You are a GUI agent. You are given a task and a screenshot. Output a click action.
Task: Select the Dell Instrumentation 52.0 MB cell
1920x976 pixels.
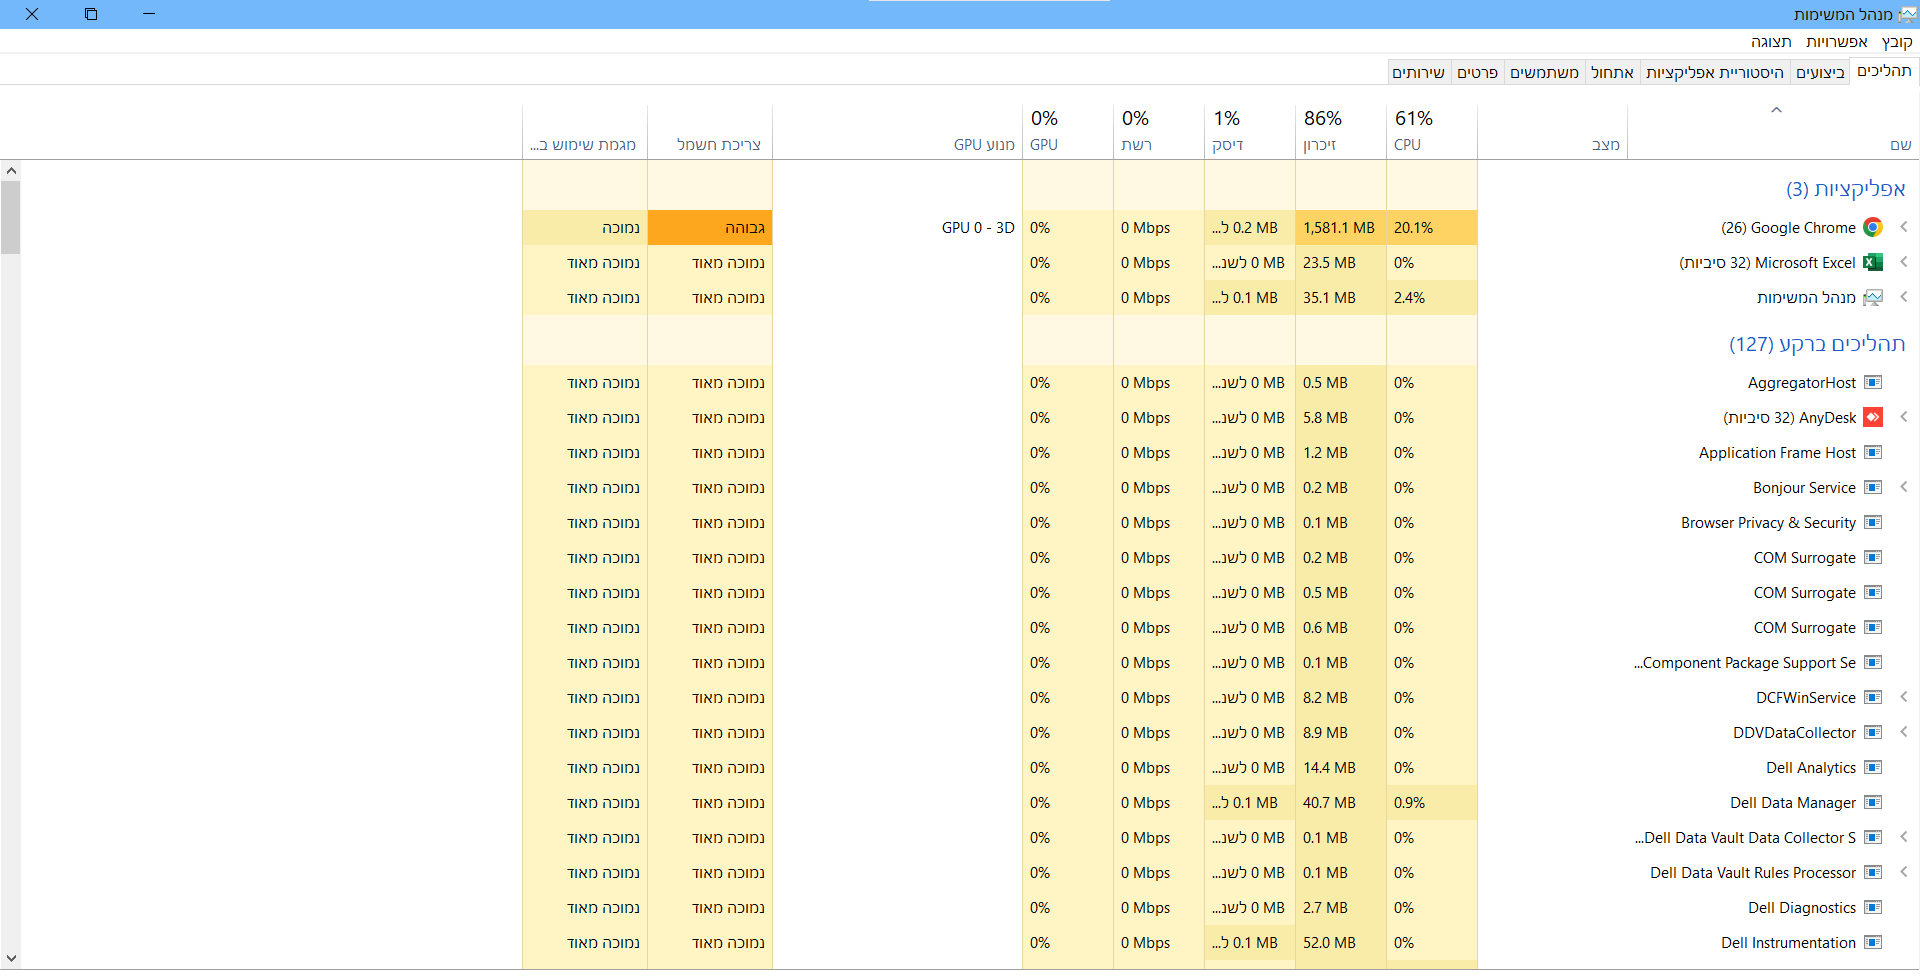(x=1340, y=943)
